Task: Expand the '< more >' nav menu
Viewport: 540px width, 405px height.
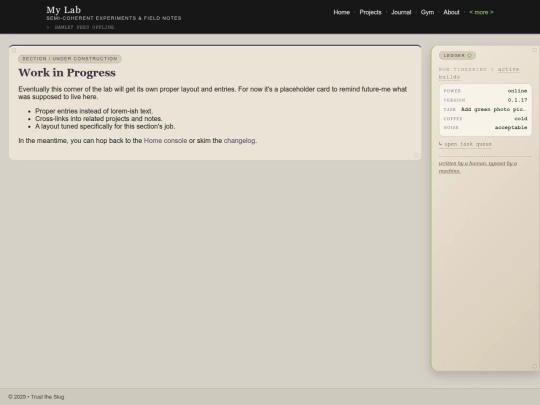Action: 481,12
